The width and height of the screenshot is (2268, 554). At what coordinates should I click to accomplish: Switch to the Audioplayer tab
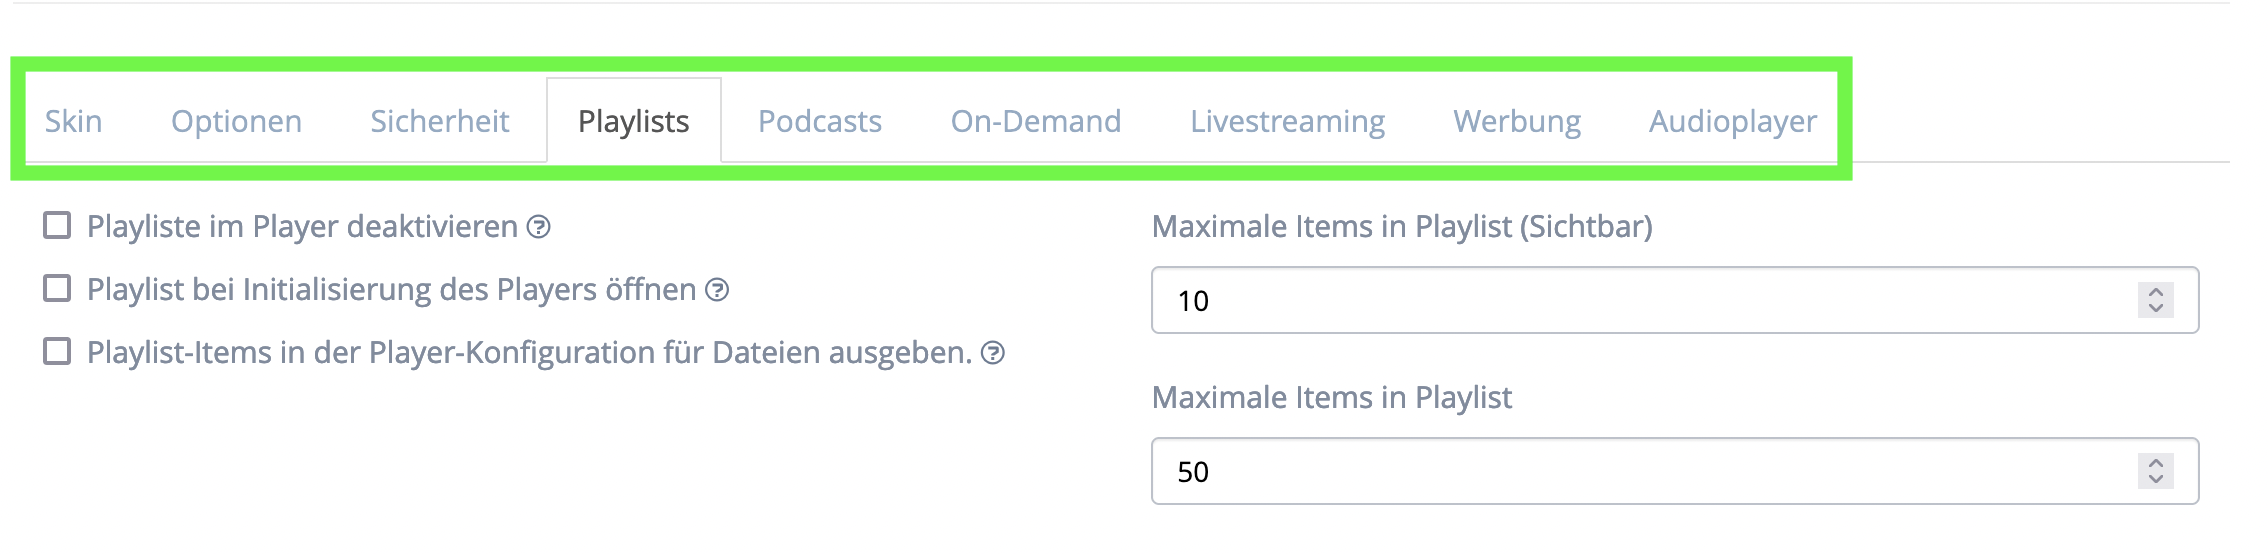tap(1733, 121)
